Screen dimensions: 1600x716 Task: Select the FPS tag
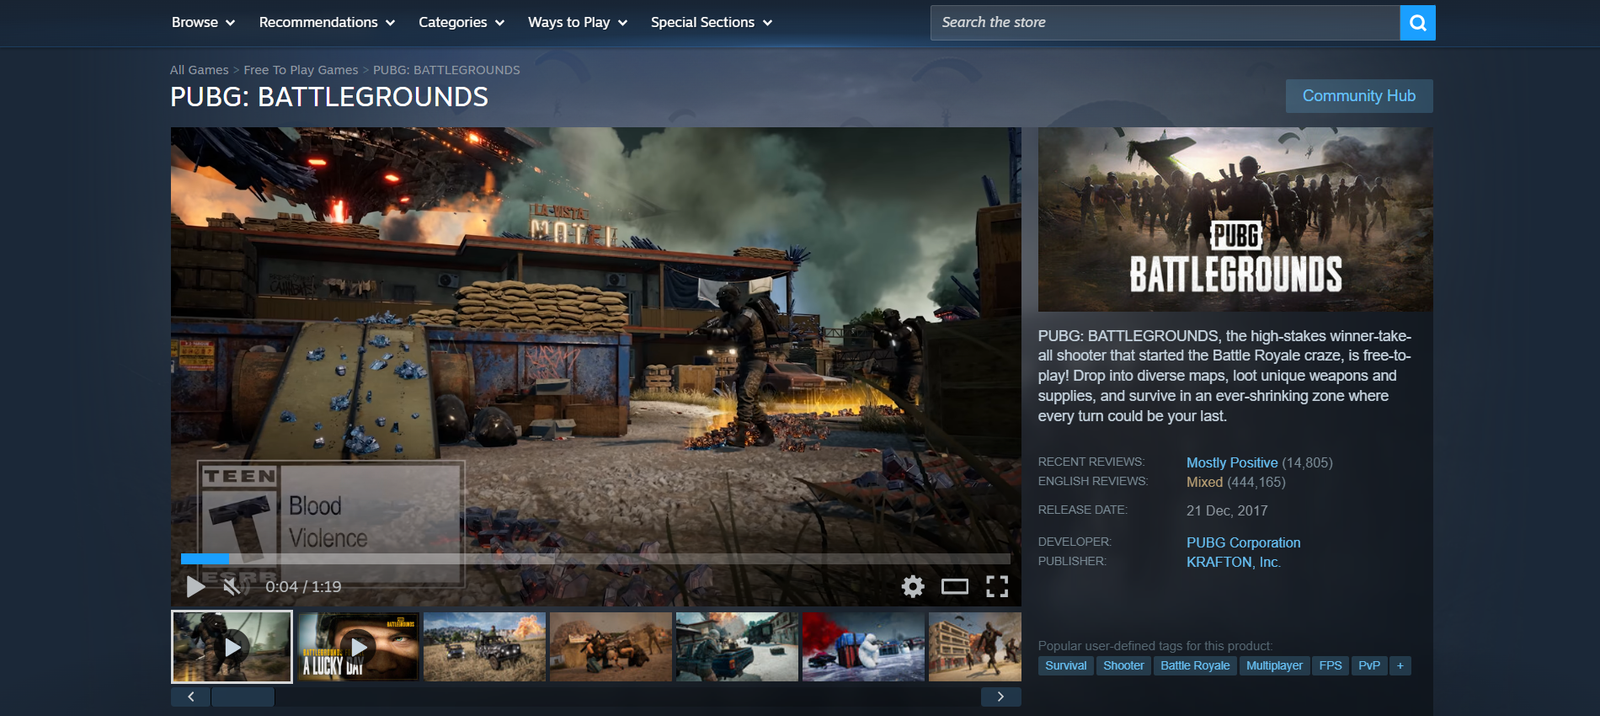click(x=1330, y=666)
